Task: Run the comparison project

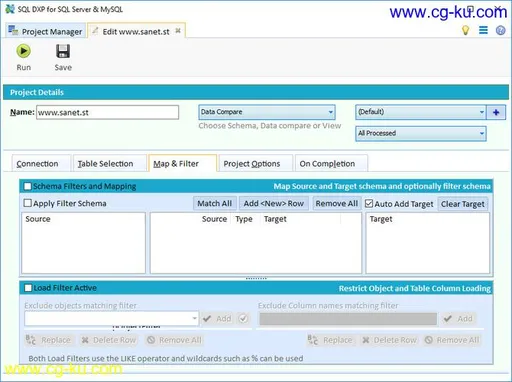Action: tap(23, 57)
